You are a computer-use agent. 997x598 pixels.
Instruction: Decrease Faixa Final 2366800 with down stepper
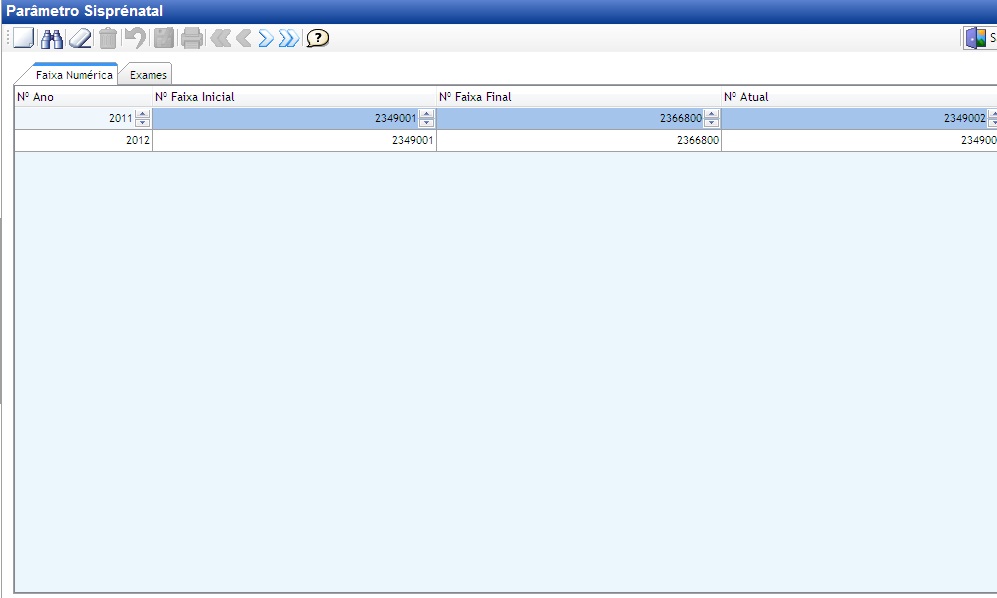click(712, 123)
